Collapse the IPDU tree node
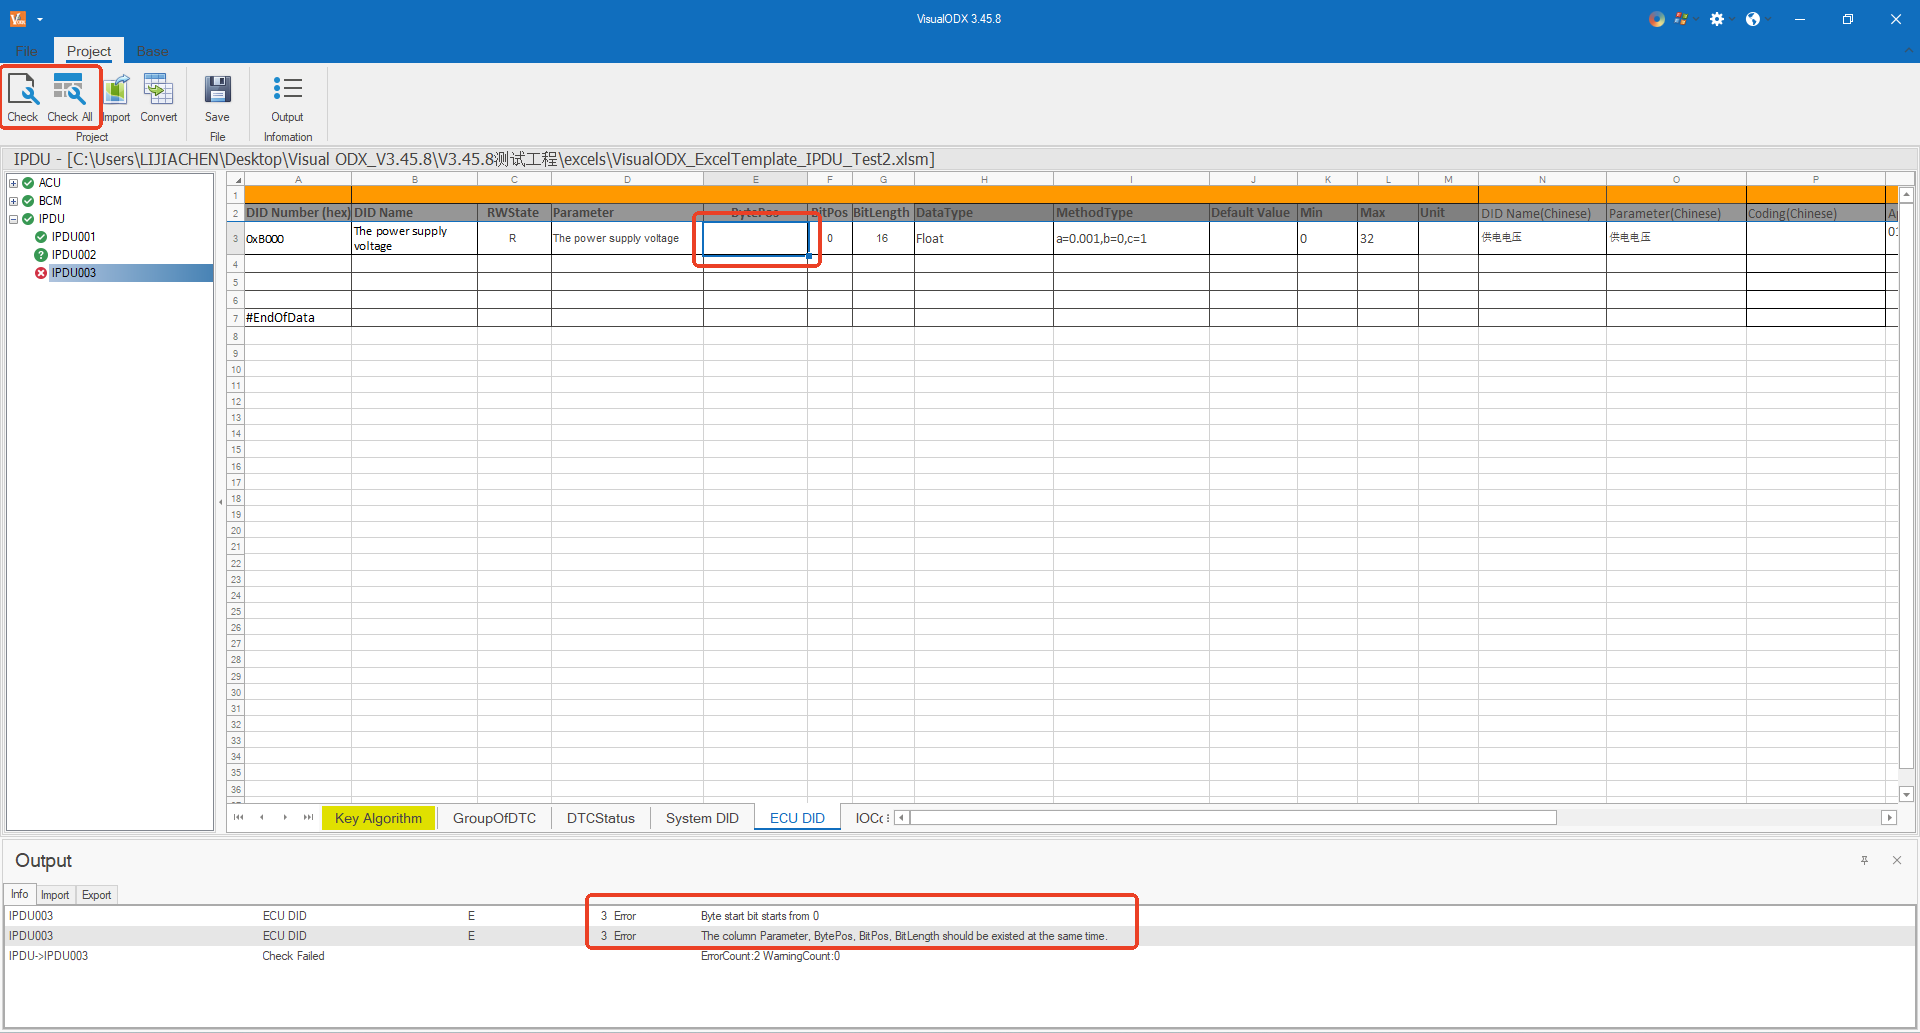The width and height of the screenshot is (1920, 1033). (14, 219)
